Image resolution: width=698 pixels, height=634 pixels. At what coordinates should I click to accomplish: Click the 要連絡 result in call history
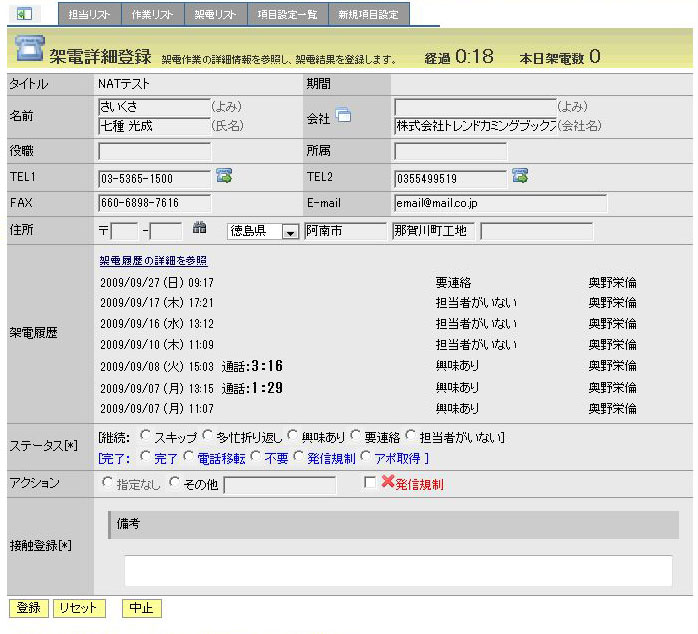(453, 283)
